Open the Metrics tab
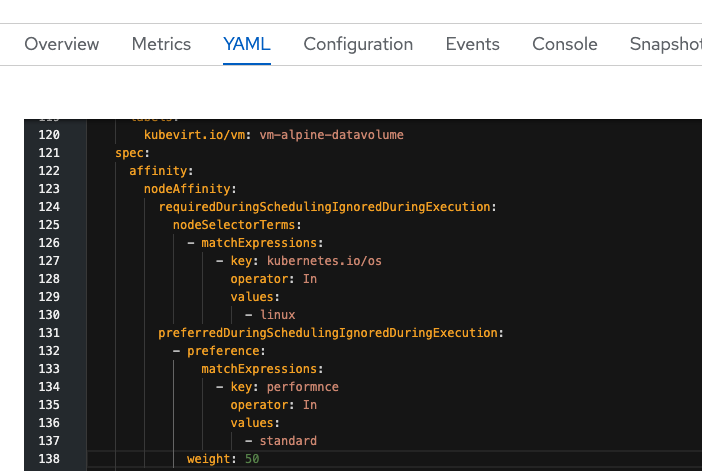 [161, 44]
